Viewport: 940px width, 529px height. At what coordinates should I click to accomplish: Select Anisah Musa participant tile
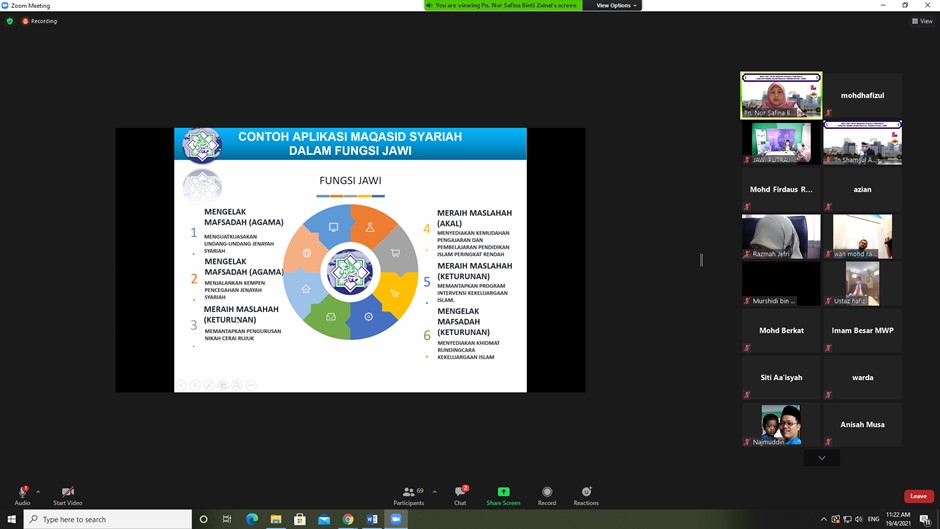pyautogui.click(x=862, y=425)
